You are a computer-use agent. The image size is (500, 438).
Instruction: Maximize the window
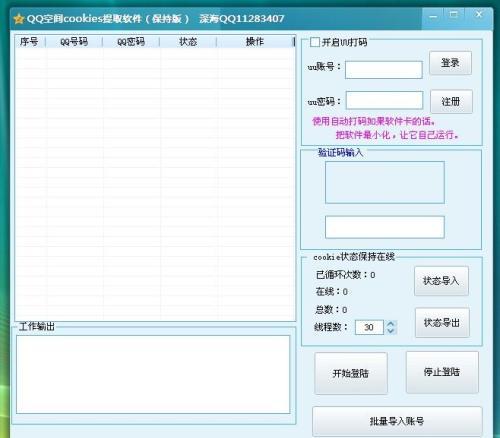click(x=454, y=15)
